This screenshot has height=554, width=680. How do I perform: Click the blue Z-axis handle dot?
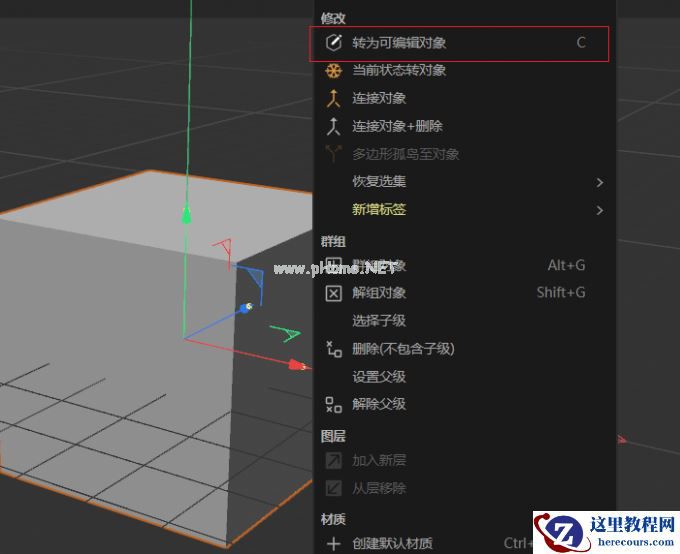pos(246,308)
